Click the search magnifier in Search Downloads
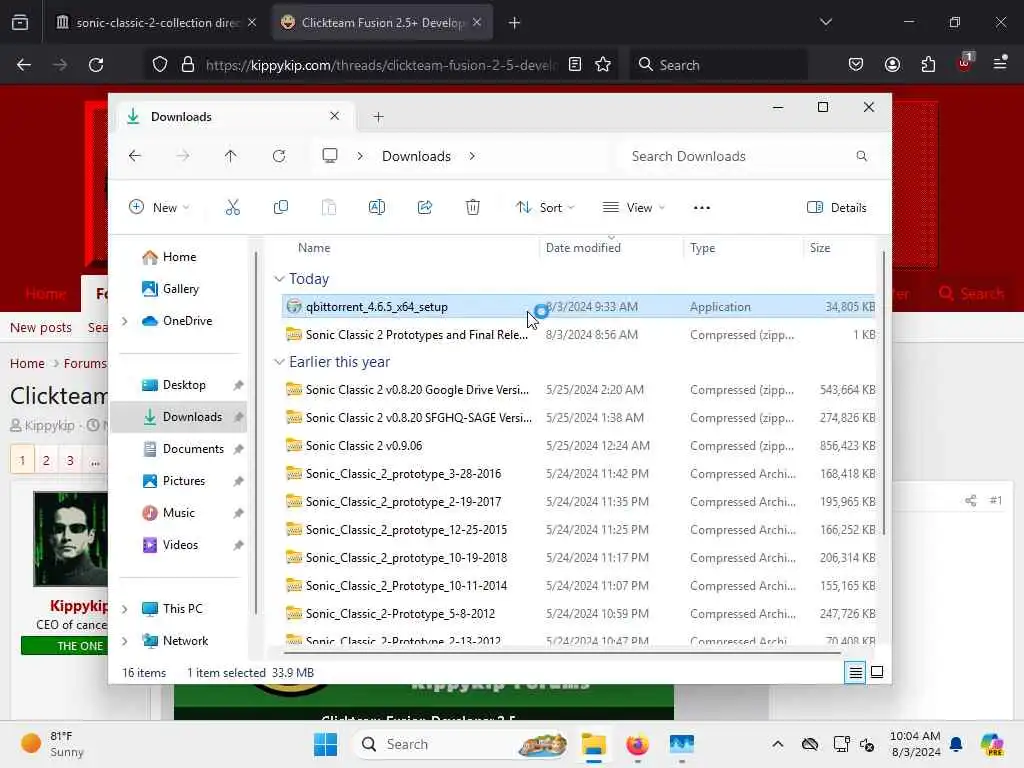The height and width of the screenshot is (768, 1024). tap(861, 156)
